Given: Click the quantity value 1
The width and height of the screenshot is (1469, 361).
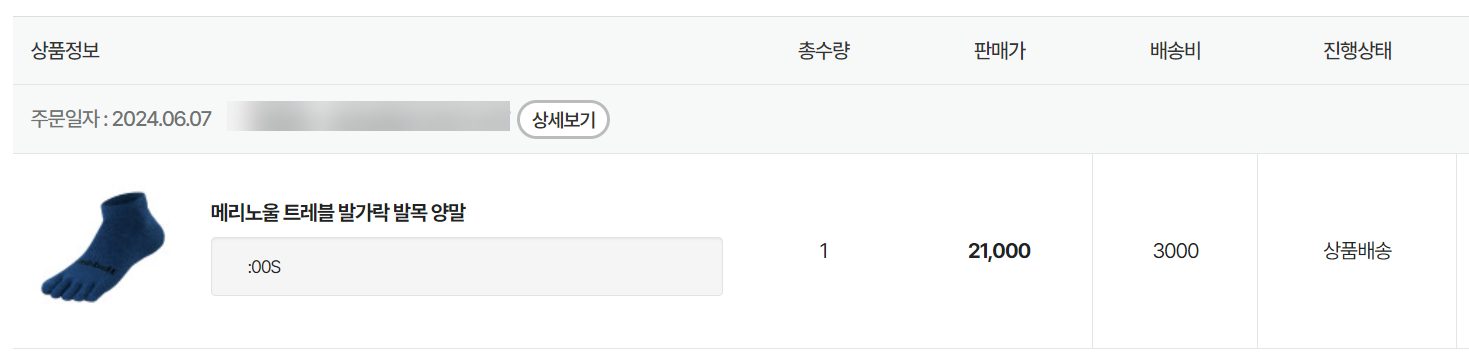Looking at the screenshot, I should [x=824, y=251].
